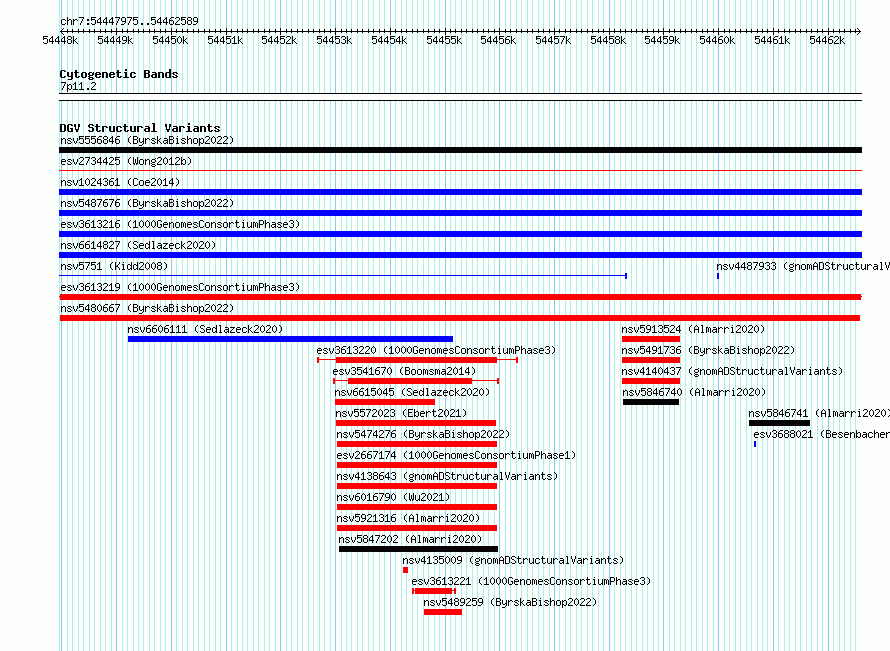This screenshot has width=890, height=651.
Task: Click esv3613221 (1000GenomesConsortiumPhase3) label
Action: pyautogui.click(x=531, y=581)
